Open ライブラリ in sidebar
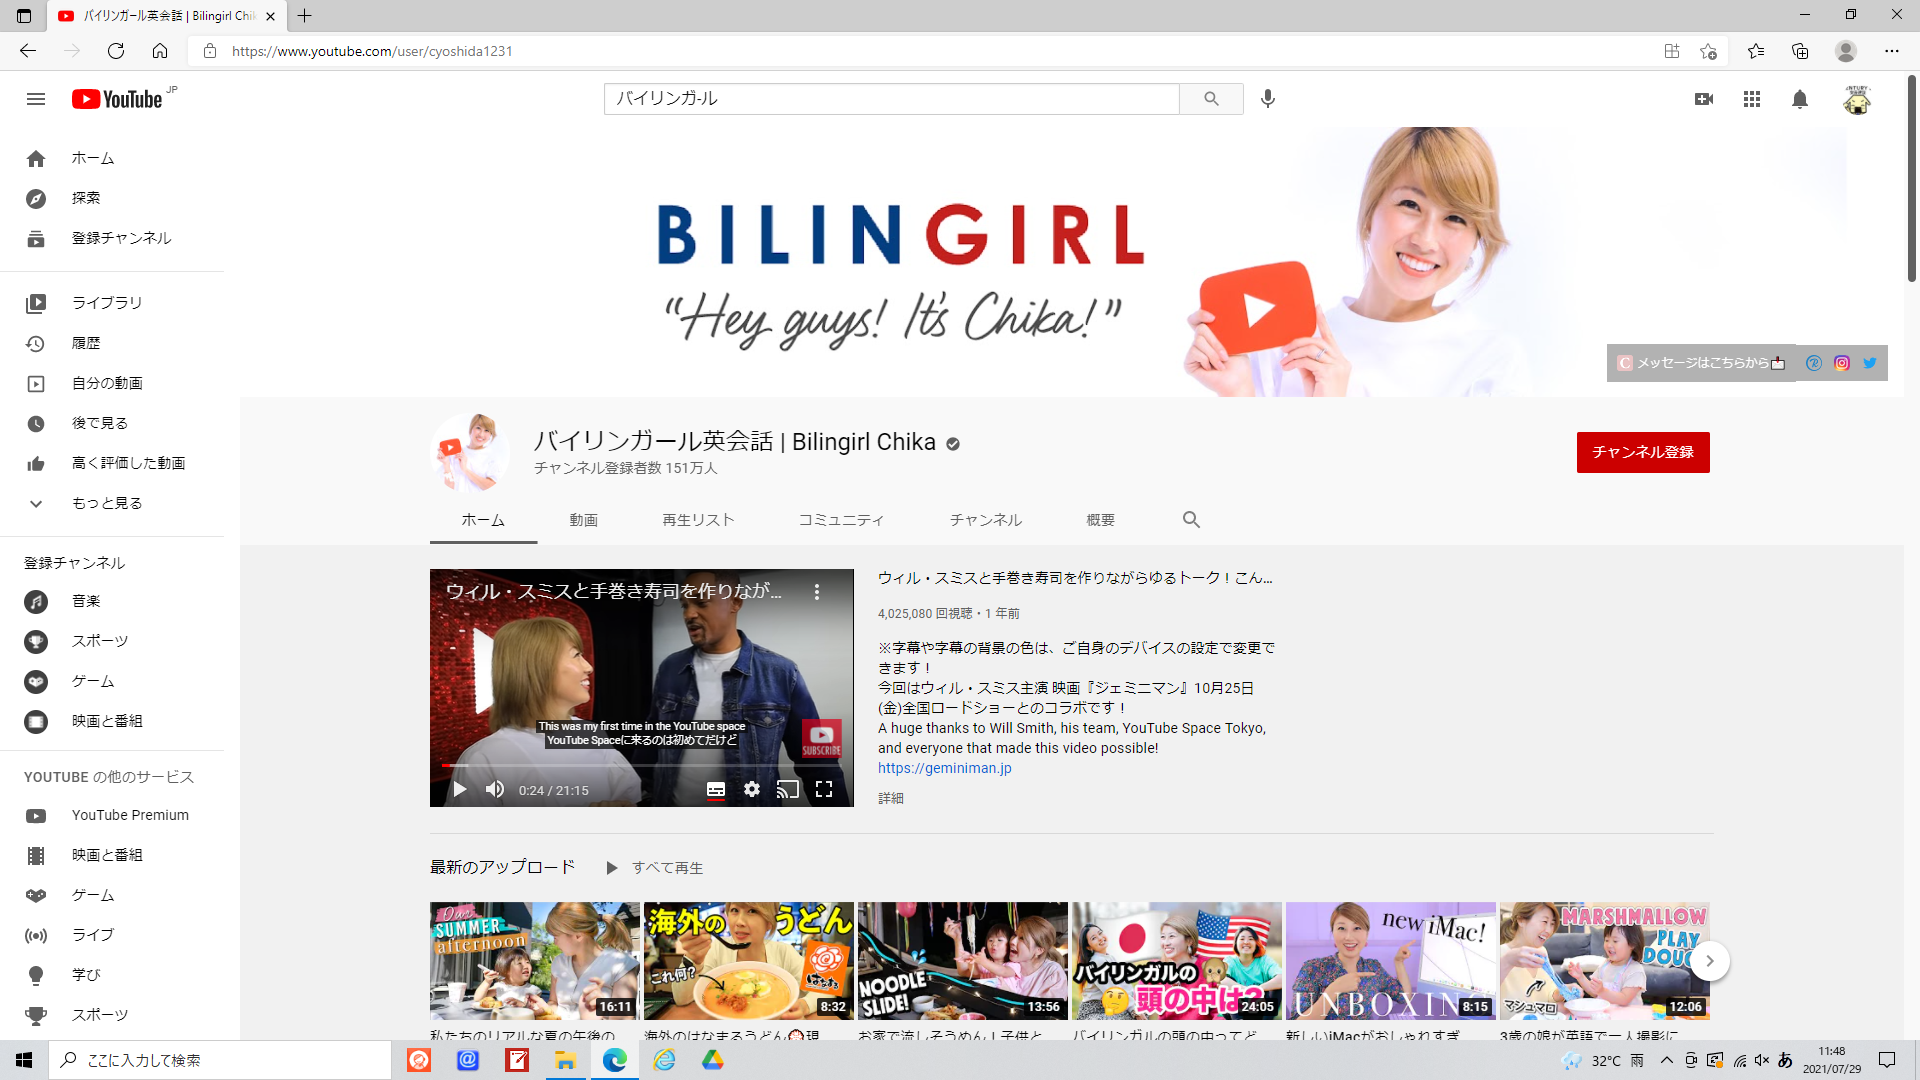Screen dimensions: 1920x1080 112,303
